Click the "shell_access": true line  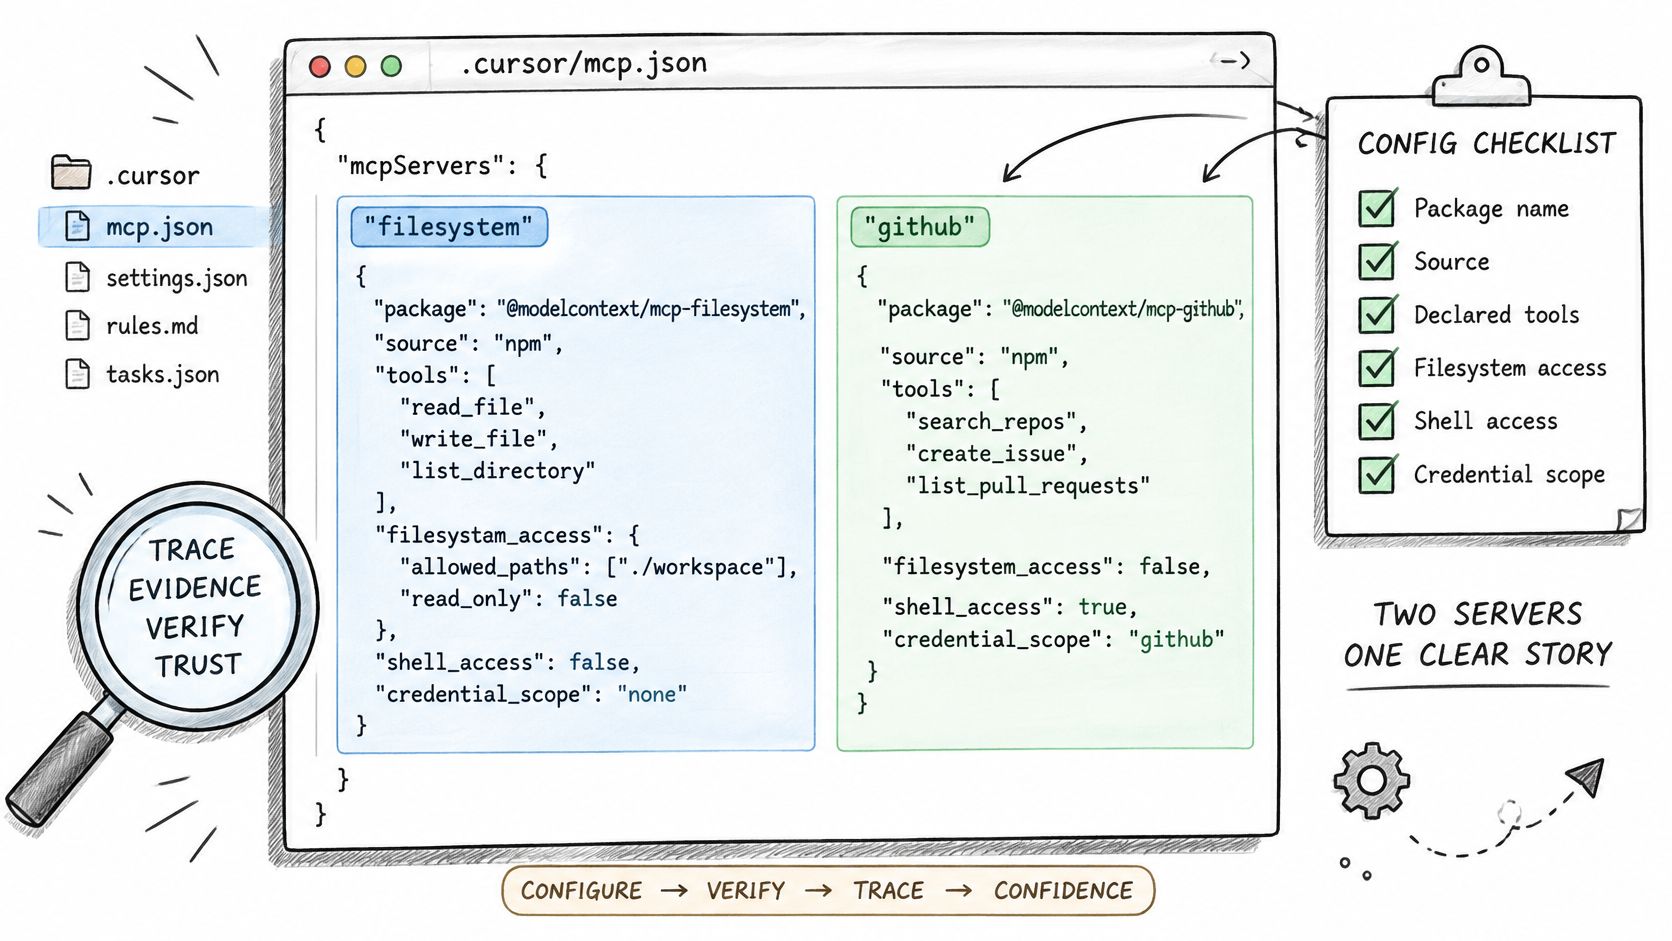(1009, 607)
